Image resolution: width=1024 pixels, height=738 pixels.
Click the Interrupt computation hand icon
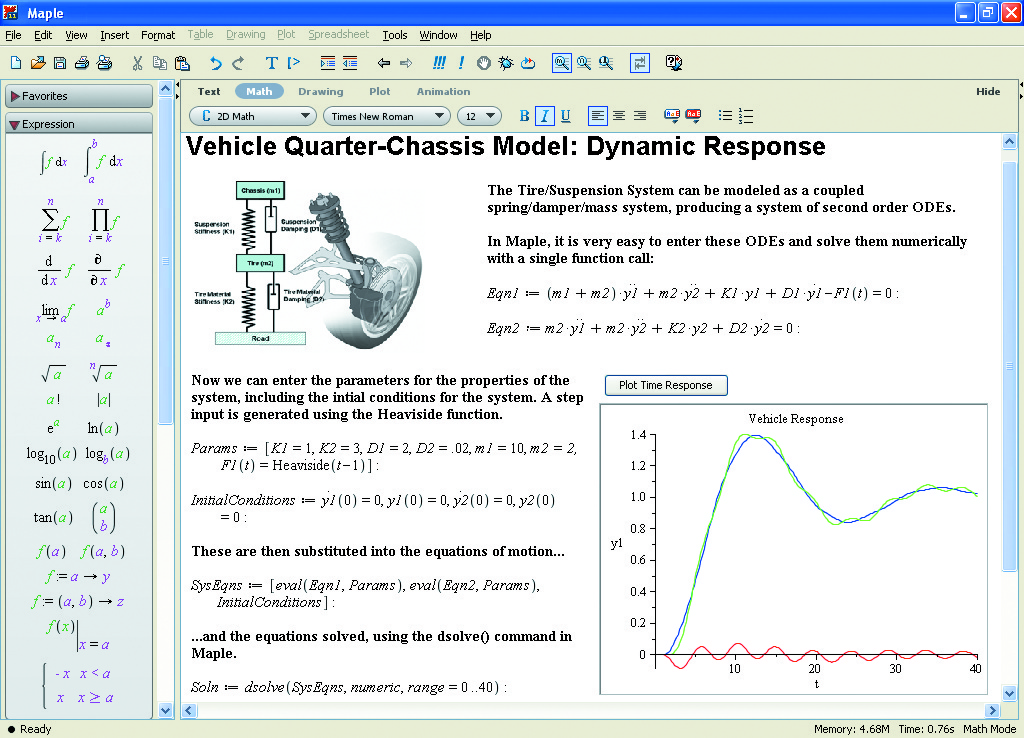[x=484, y=63]
